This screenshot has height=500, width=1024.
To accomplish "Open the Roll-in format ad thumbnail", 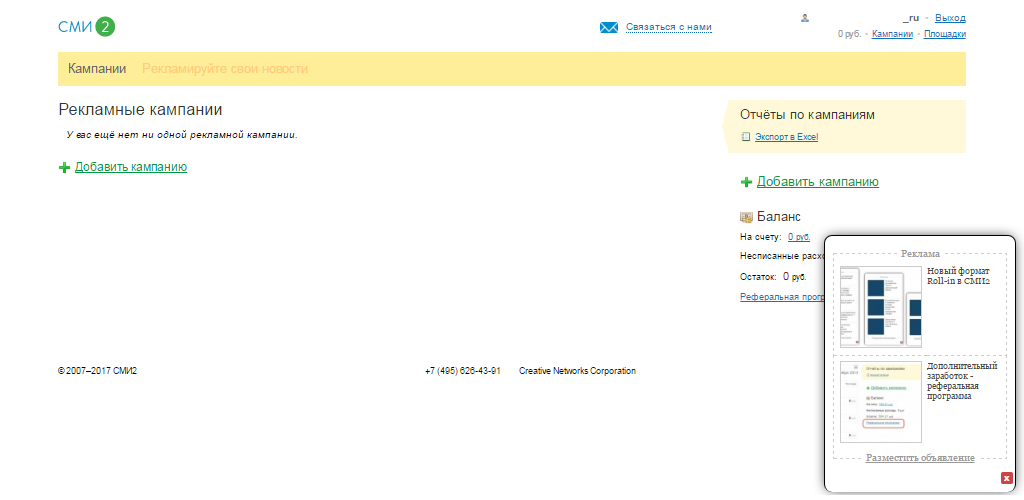I will pyautogui.click(x=880, y=306).
